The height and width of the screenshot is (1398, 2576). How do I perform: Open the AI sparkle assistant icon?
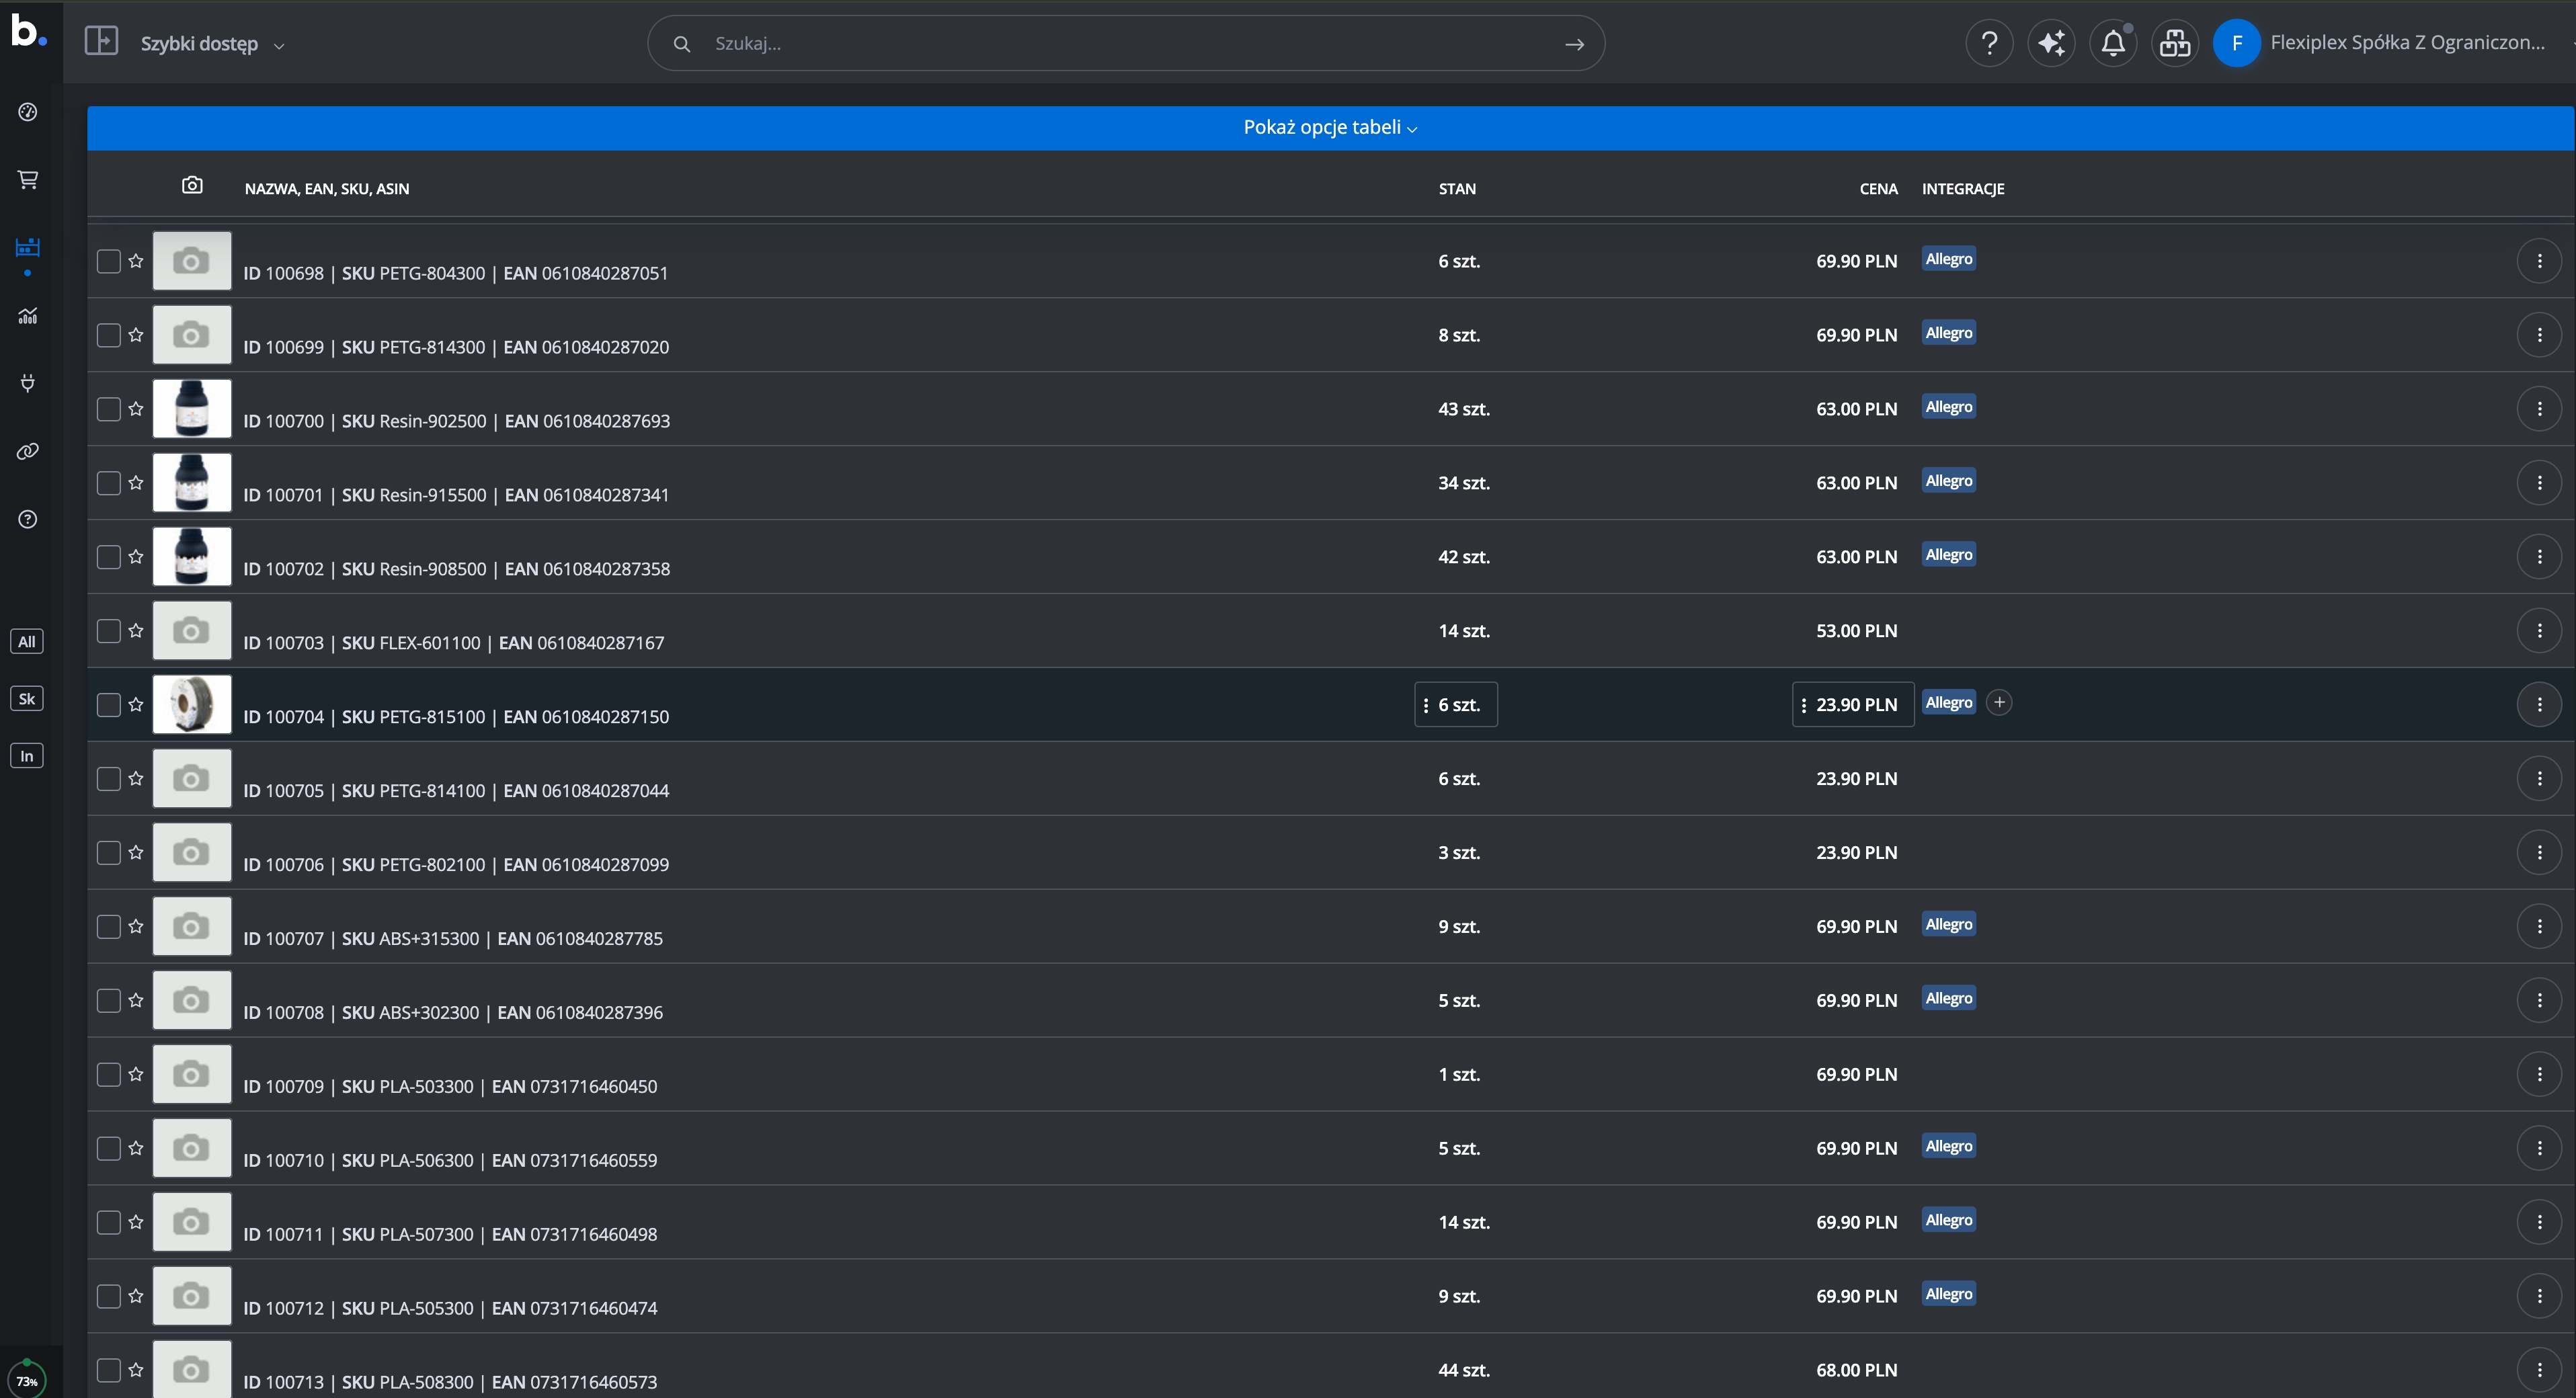[x=2051, y=43]
